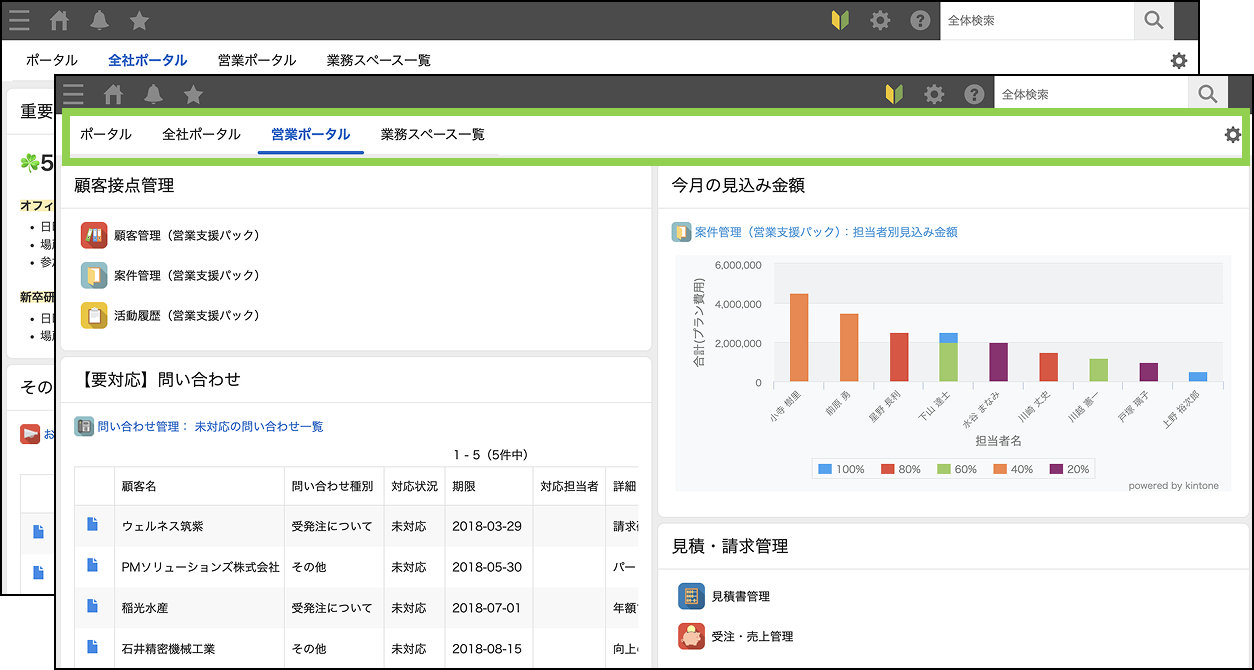Click the 受注・売上管理 piggy bank icon
This screenshot has width=1254, height=670.
tap(691, 637)
